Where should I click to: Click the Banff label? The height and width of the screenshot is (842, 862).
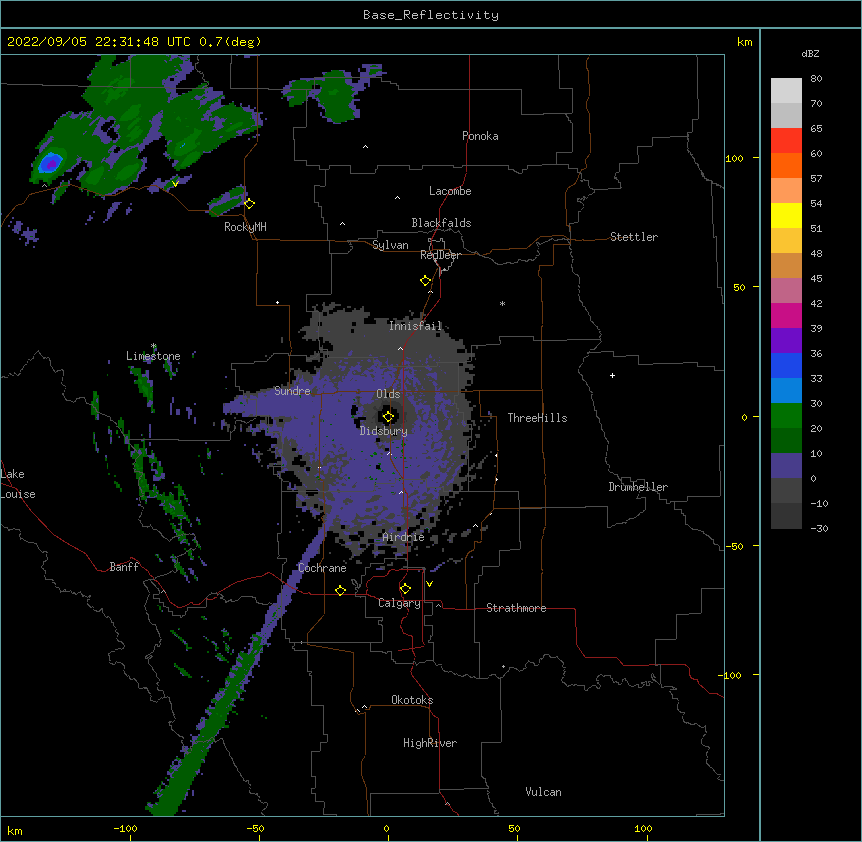click(x=124, y=567)
